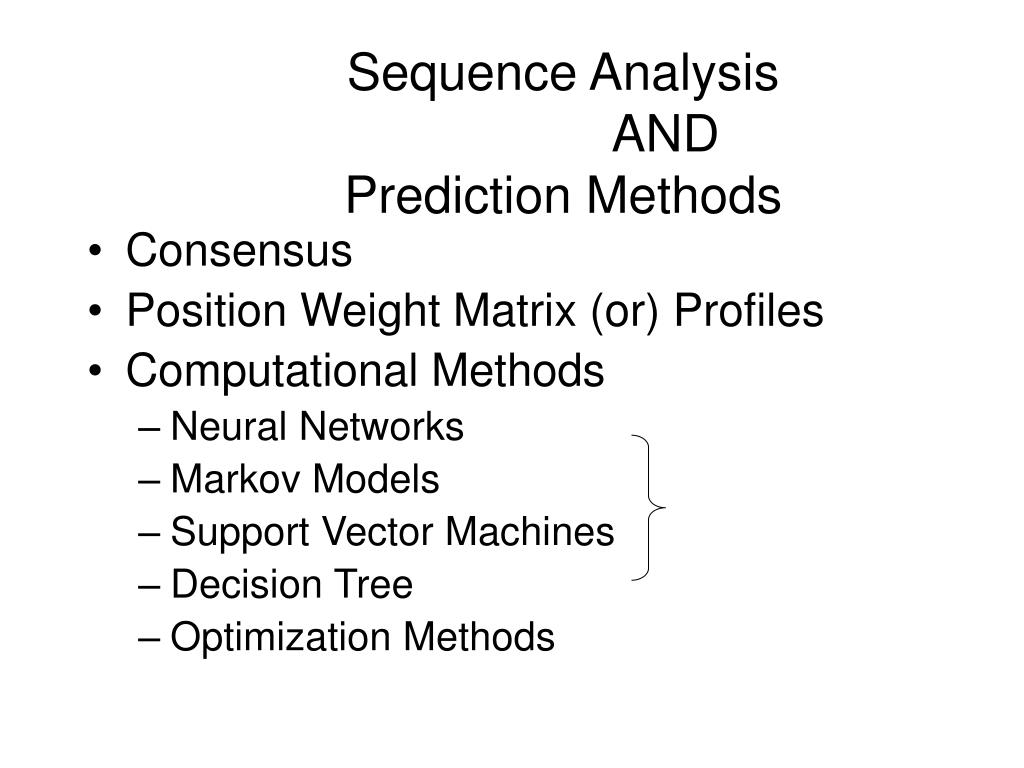The height and width of the screenshot is (768, 1024).
Task: Select the 'Markov Models' sub-item
Action: tap(305, 479)
